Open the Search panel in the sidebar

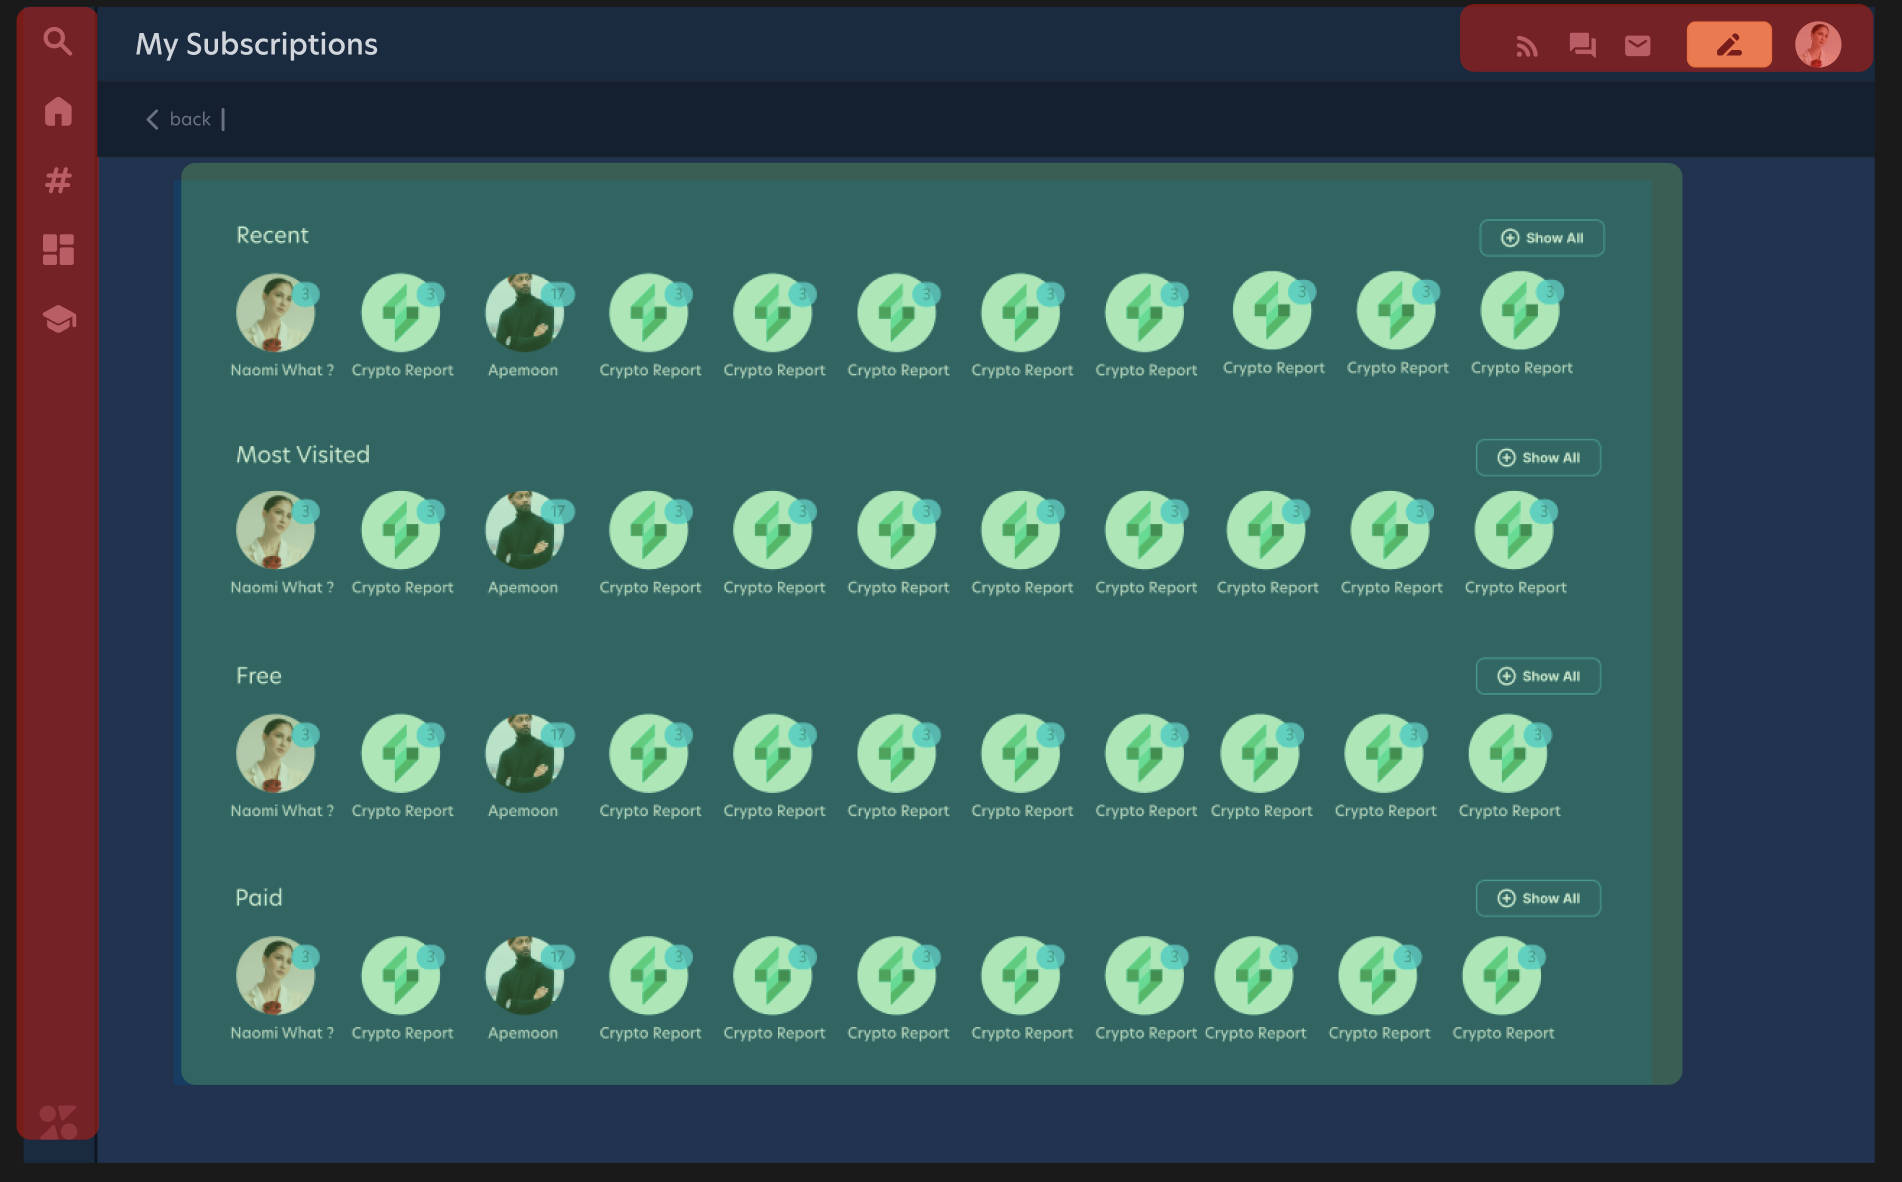point(57,42)
